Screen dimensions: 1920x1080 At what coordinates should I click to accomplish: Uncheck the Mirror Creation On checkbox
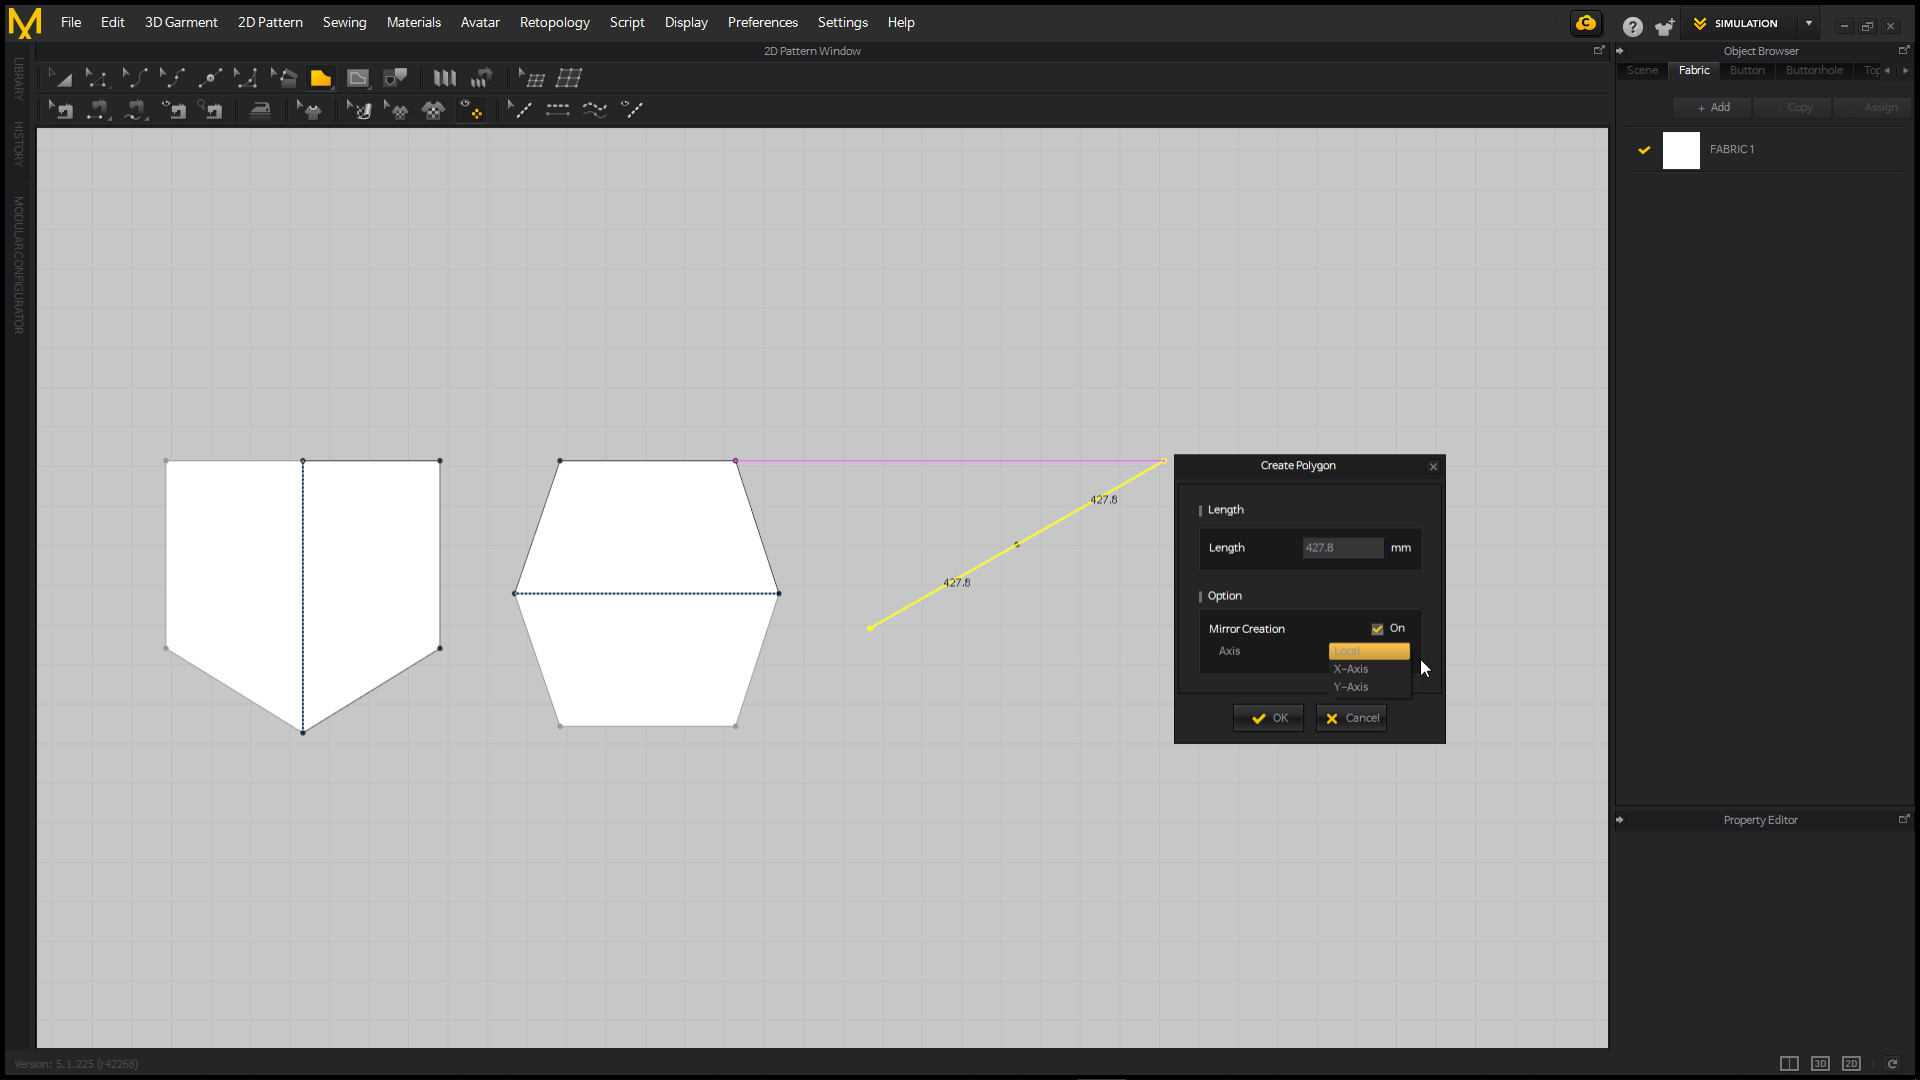tap(1378, 628)
